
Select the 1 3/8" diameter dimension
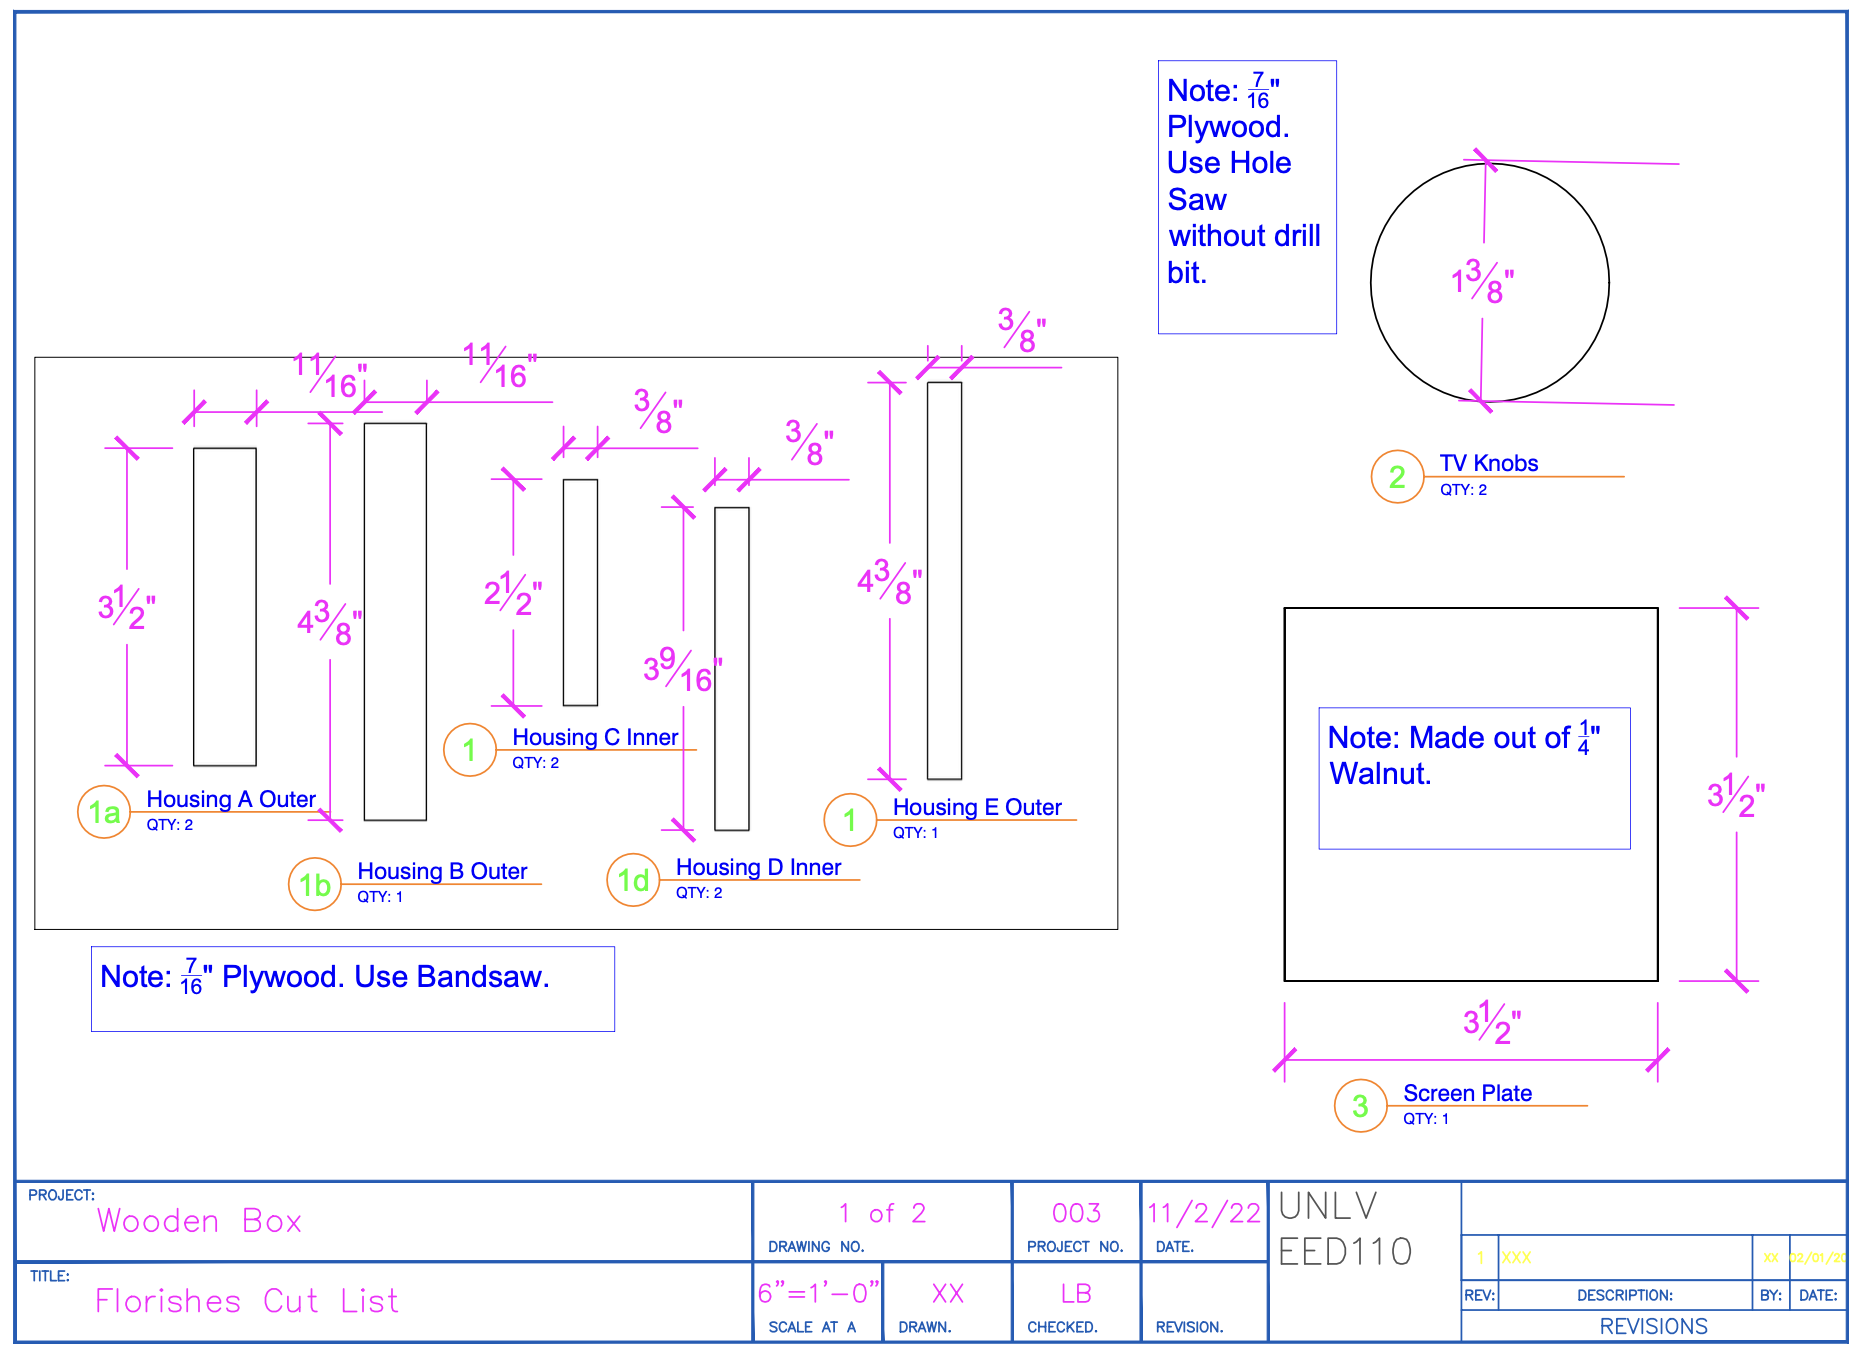tap(1482, 282)
